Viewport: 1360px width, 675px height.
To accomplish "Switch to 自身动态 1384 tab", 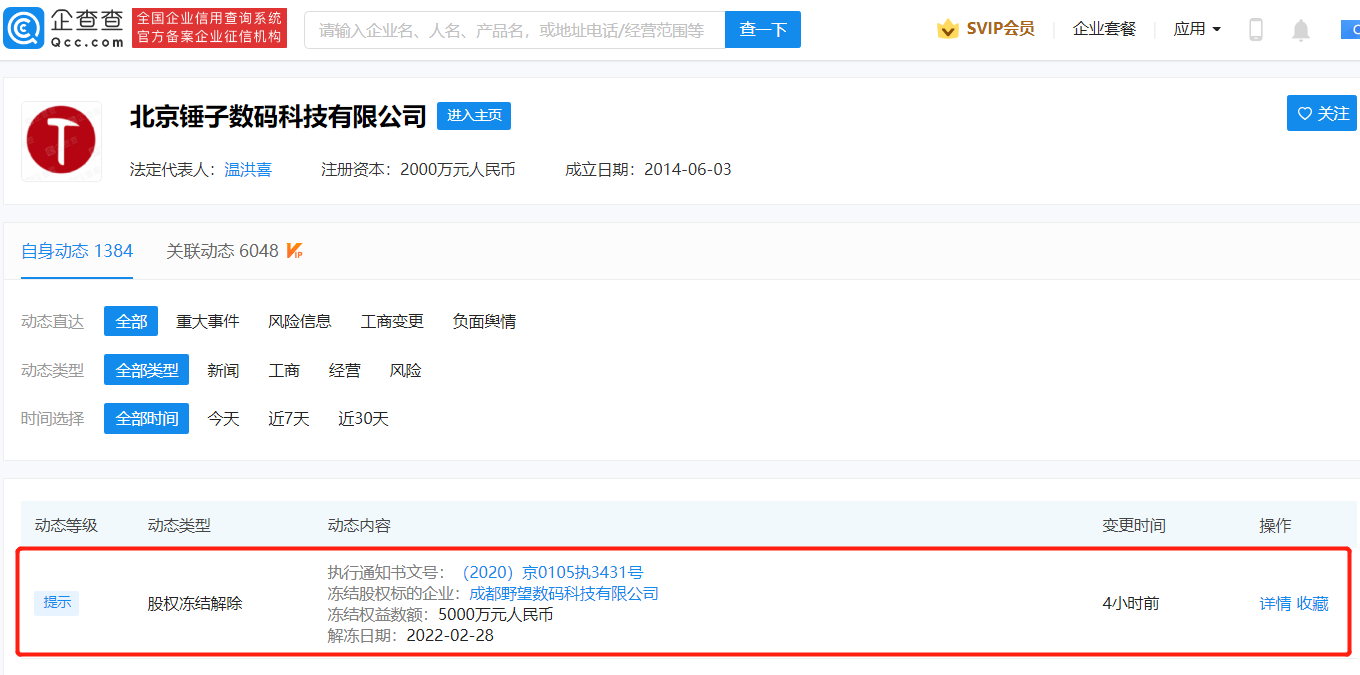I will (x=77, y=251).
